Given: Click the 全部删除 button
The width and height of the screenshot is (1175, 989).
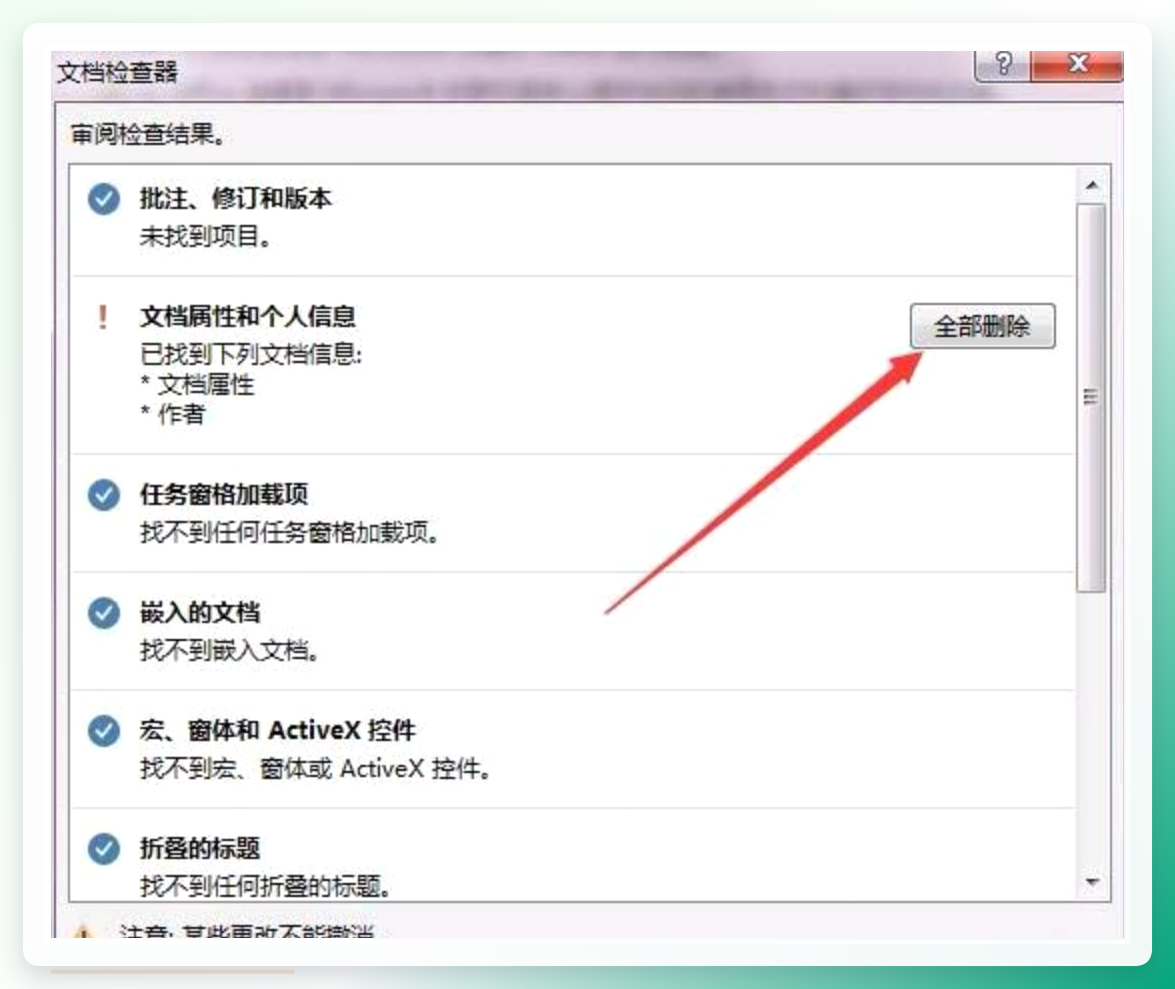Looking at the screenshot, I should pos(982,326).
